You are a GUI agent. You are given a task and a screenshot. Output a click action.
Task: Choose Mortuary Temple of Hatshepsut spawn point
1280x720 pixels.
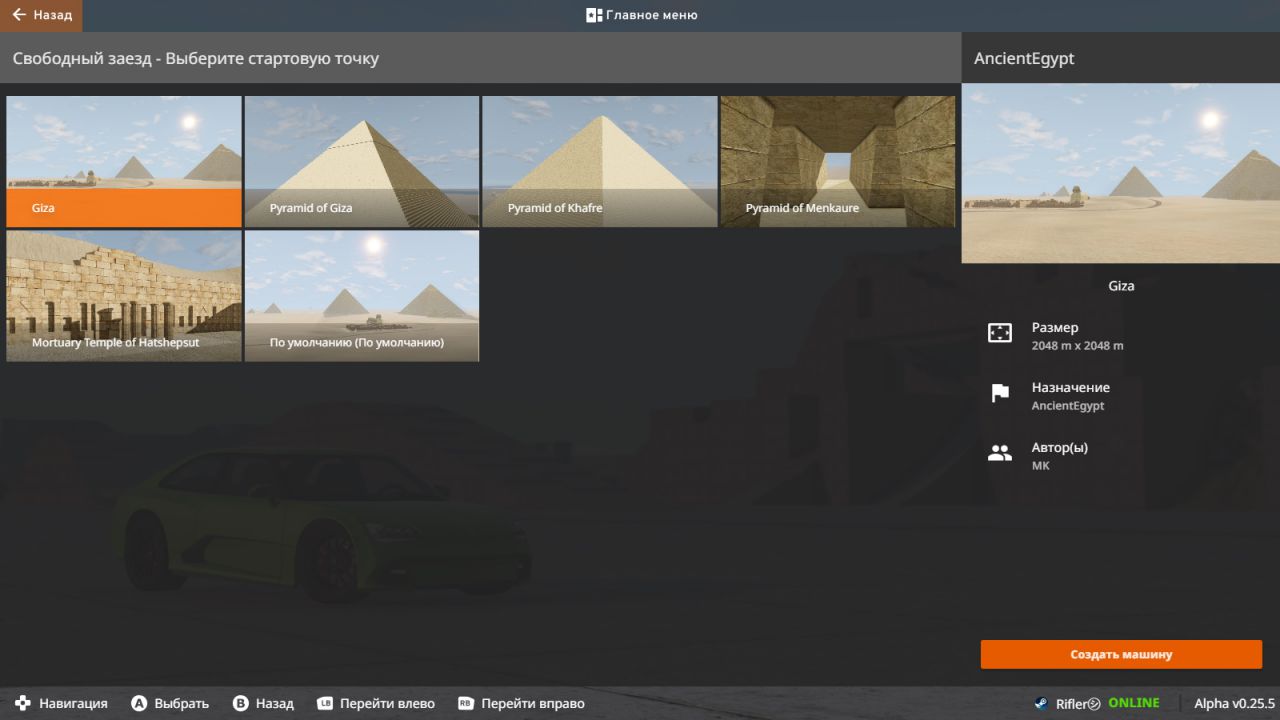pyautogui.click(x=124, y=296)
